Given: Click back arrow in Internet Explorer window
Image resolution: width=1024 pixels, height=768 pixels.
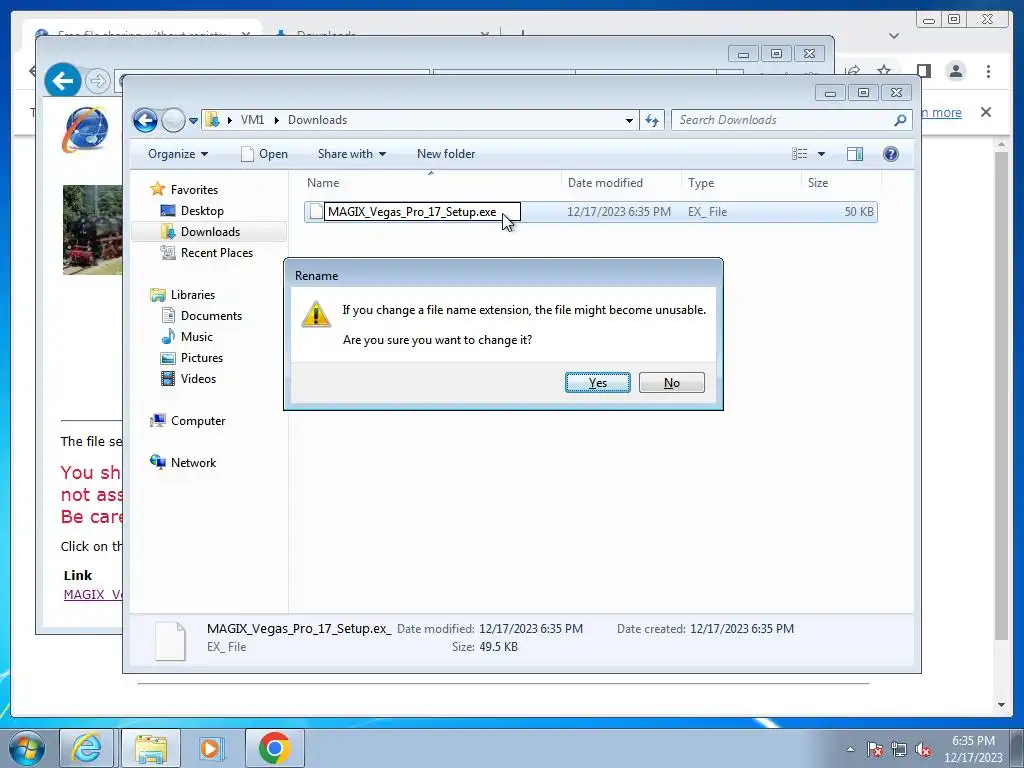Looking at the screenshot, I should pos(63,81).
